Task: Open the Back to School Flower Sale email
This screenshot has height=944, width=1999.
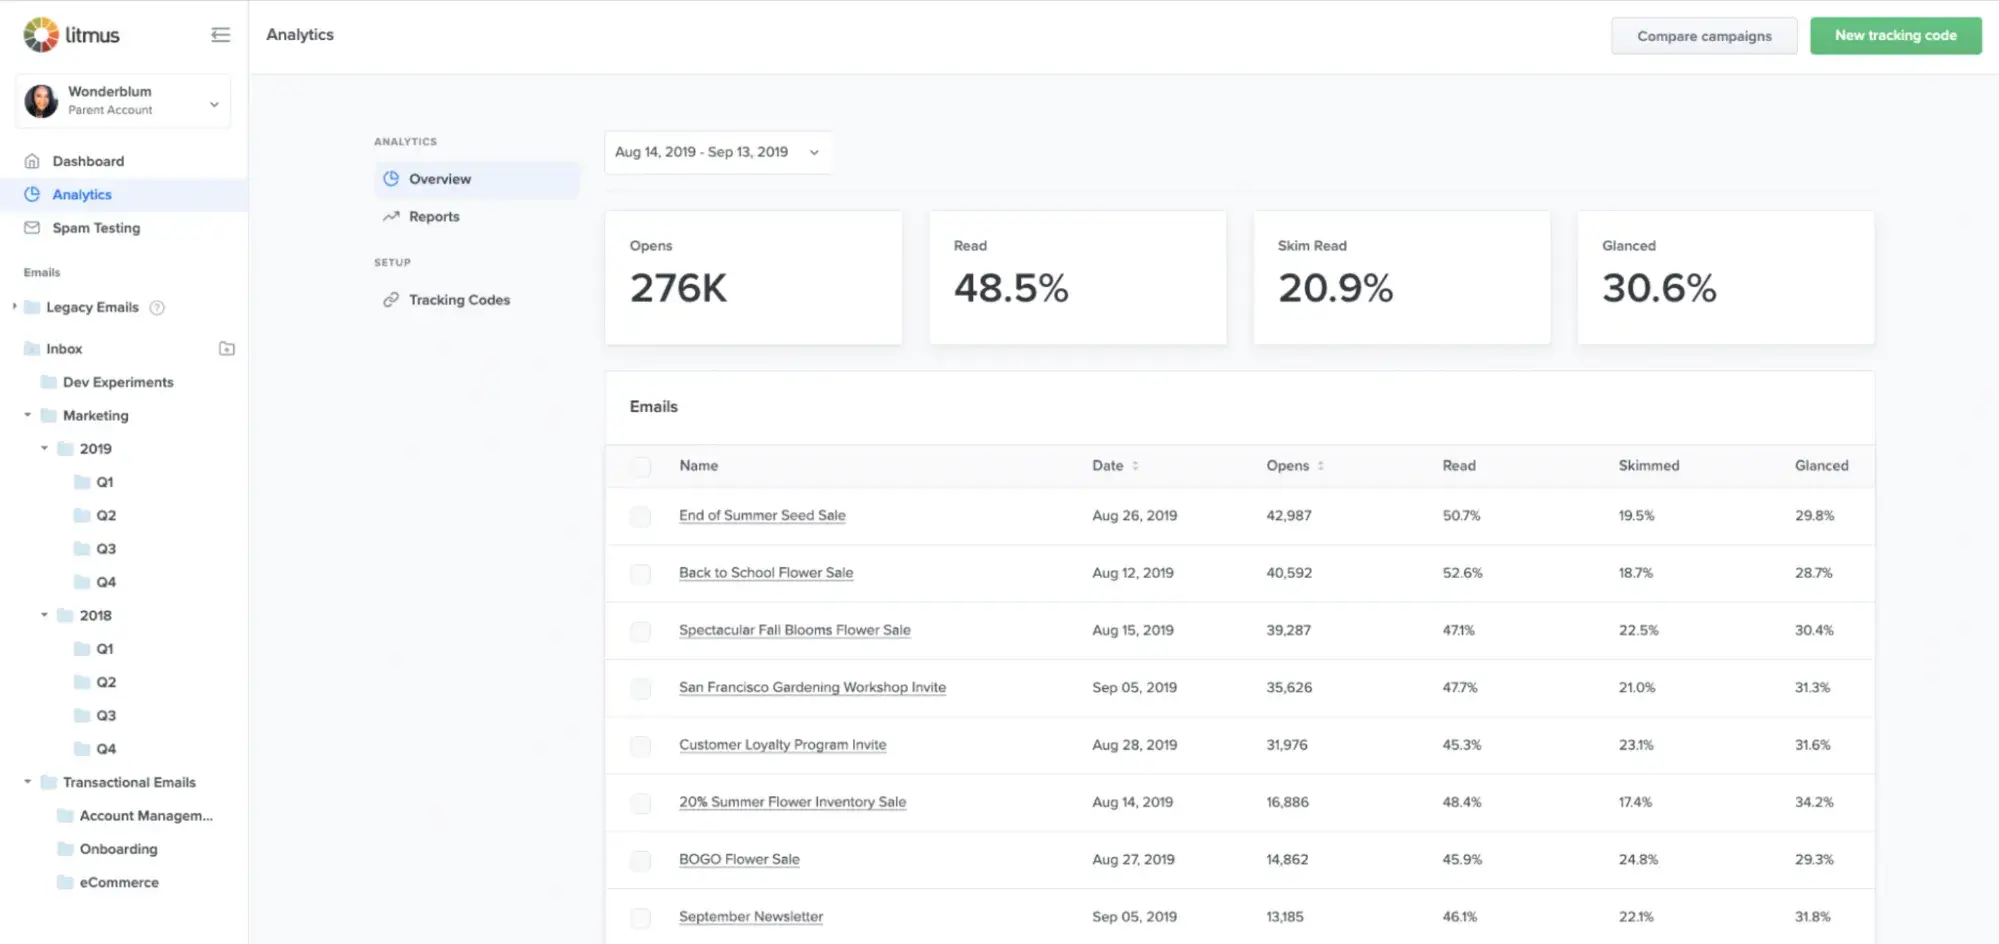Action: click(766, 572)
